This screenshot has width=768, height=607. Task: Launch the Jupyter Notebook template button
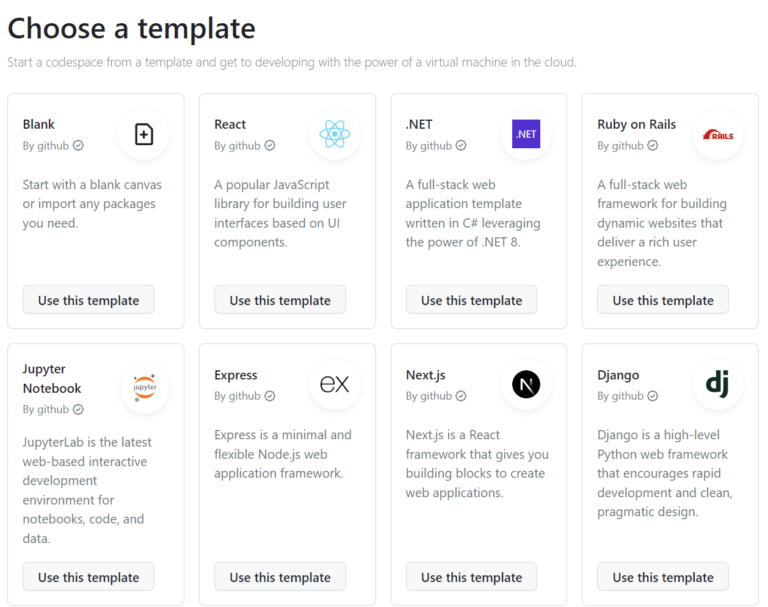(89, 577)
